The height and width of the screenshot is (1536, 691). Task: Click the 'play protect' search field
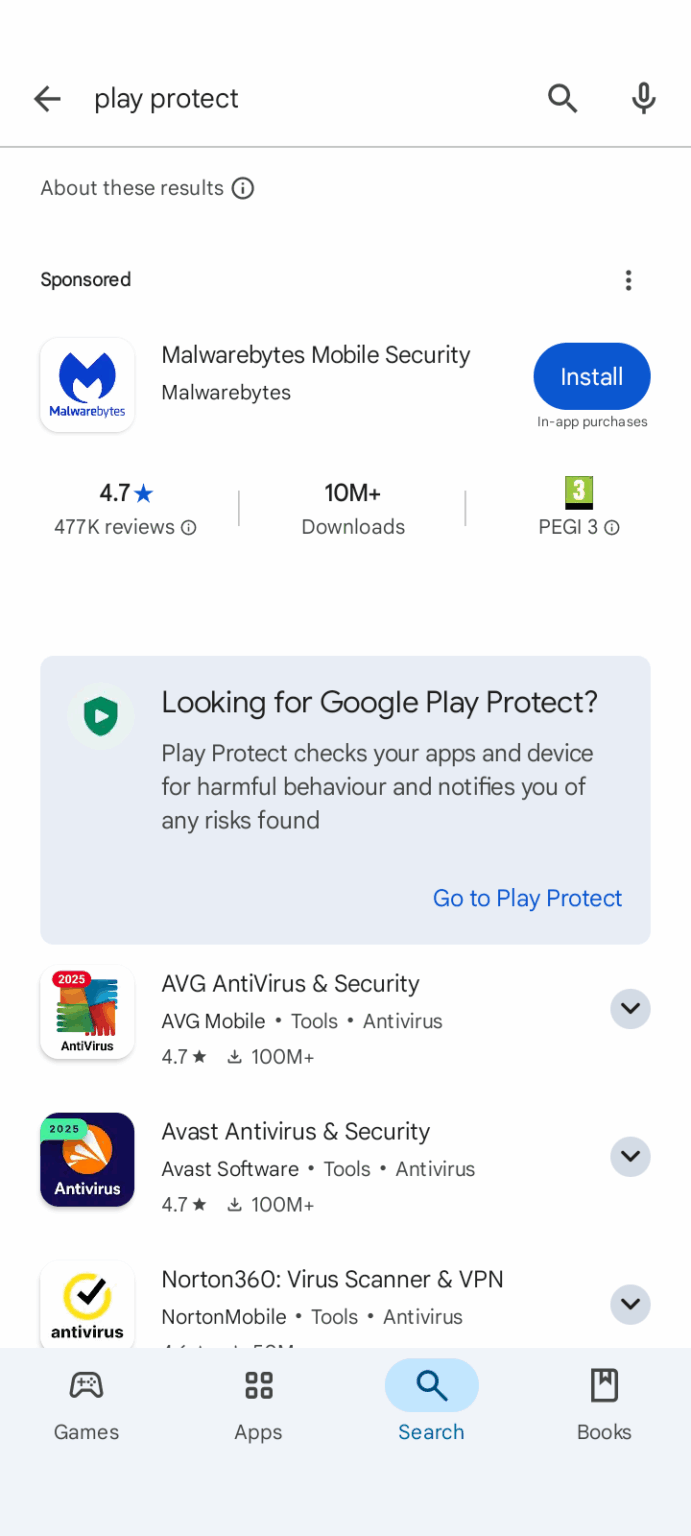click(300, 98)
